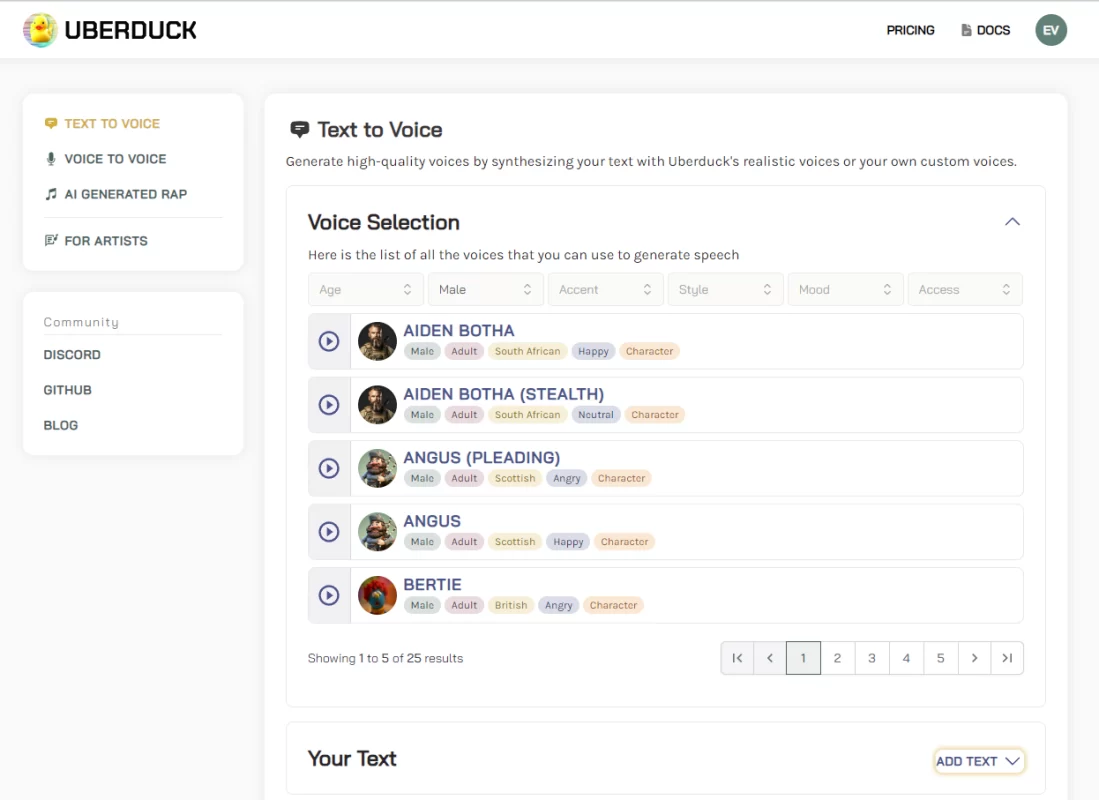Expand the Add Text dropdown button

pos(978,761)
